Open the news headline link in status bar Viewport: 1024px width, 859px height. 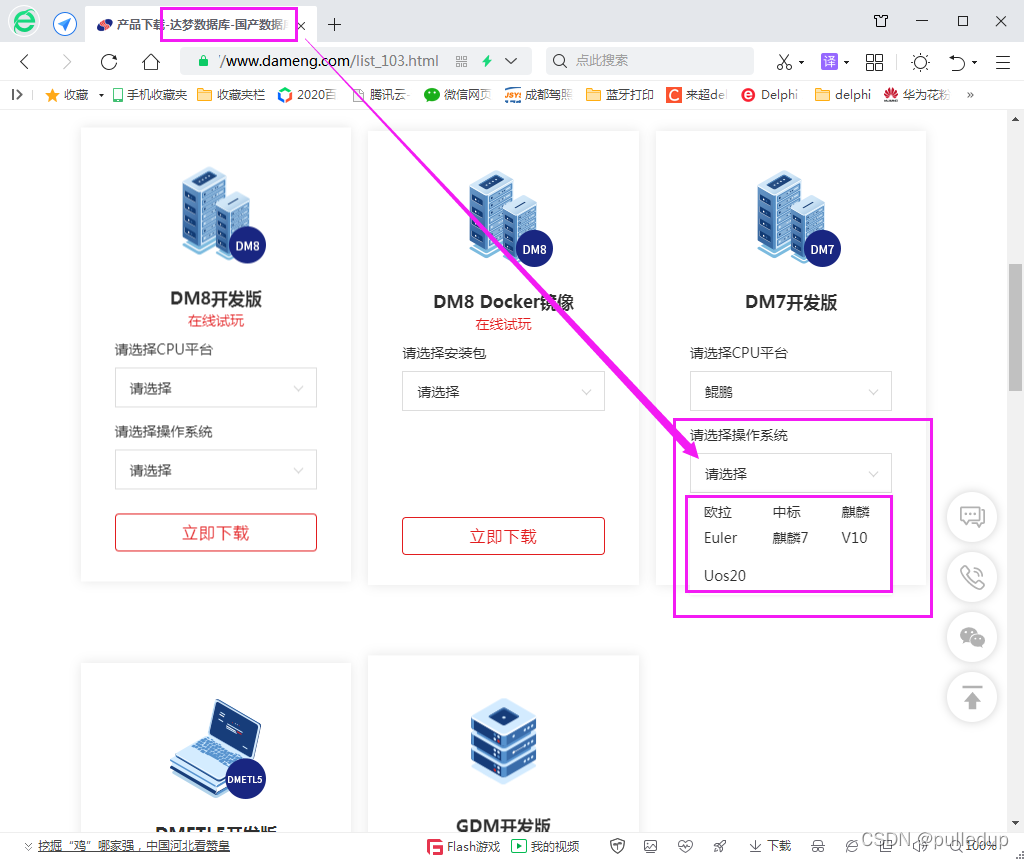pos(134,846)
